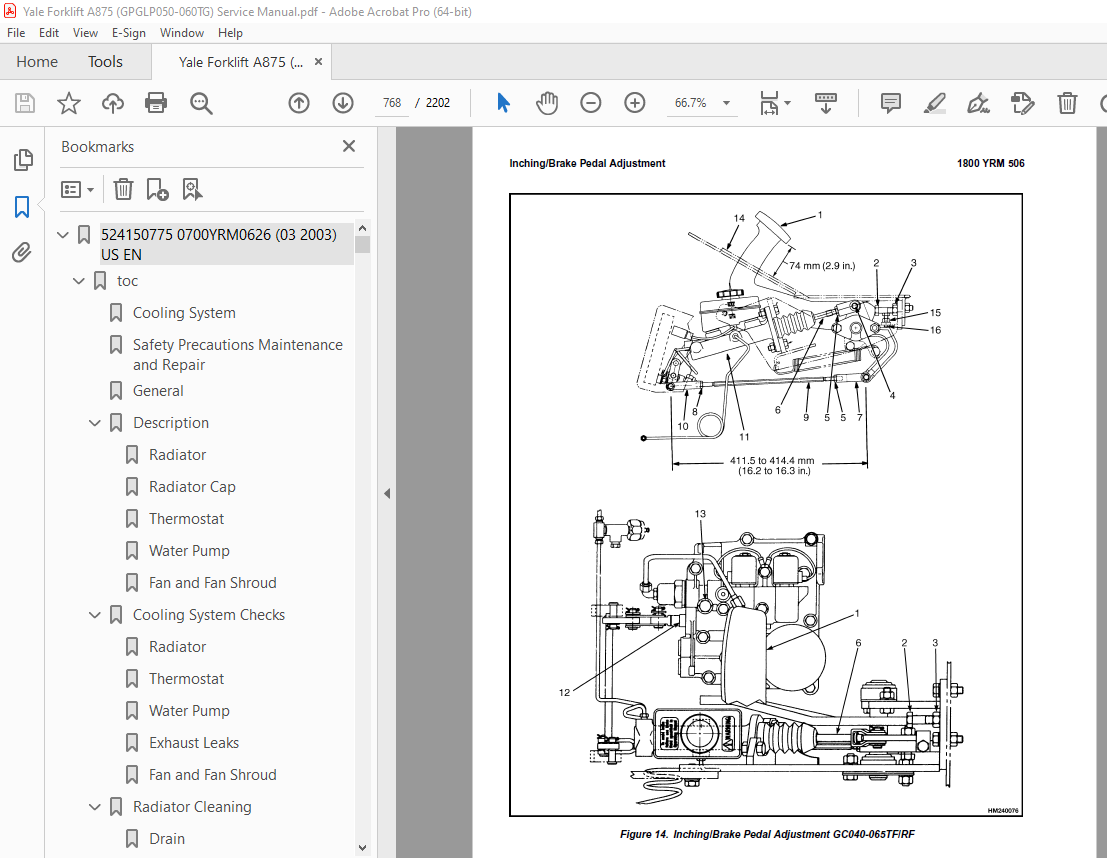Open Thermostat under Cooling System Checks

186,679
